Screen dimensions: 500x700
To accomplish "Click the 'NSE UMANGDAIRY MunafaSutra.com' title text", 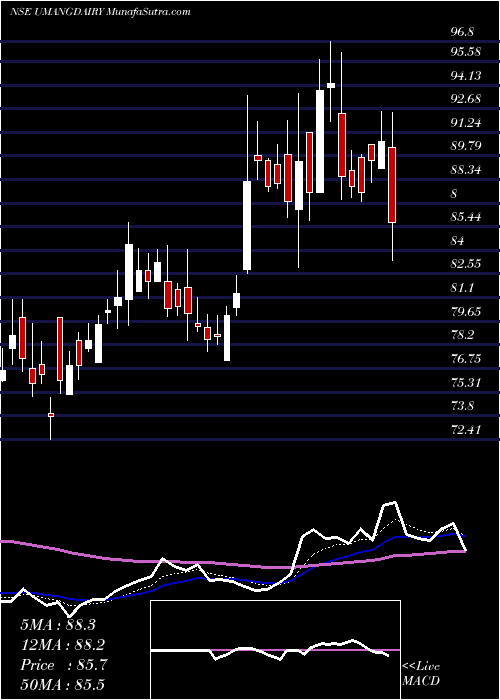I will (x=100, y=12).
